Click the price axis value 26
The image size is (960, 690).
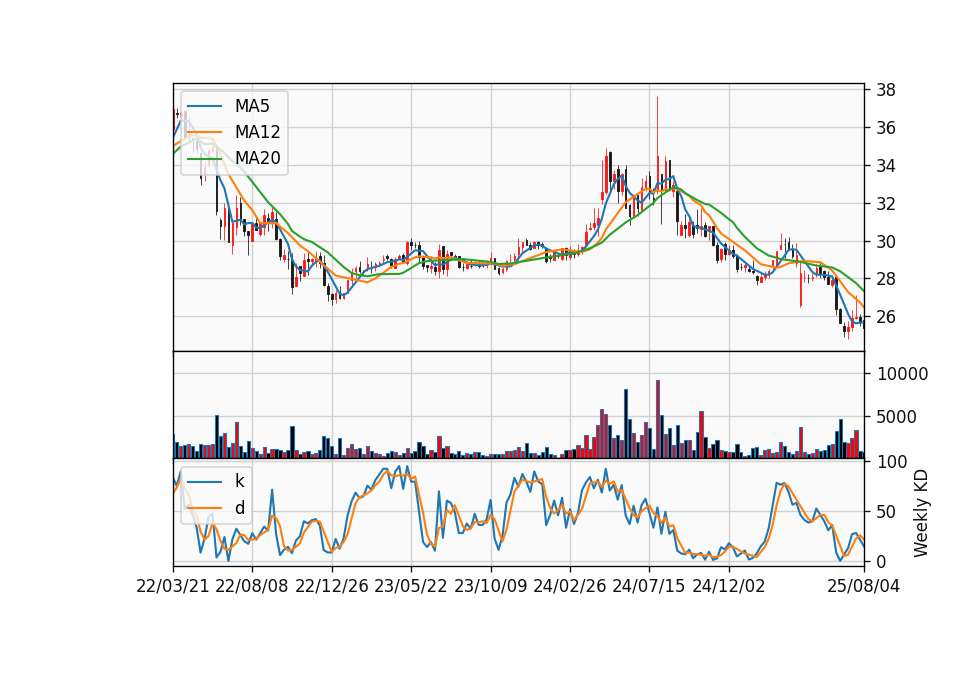[x=886, y=317]
